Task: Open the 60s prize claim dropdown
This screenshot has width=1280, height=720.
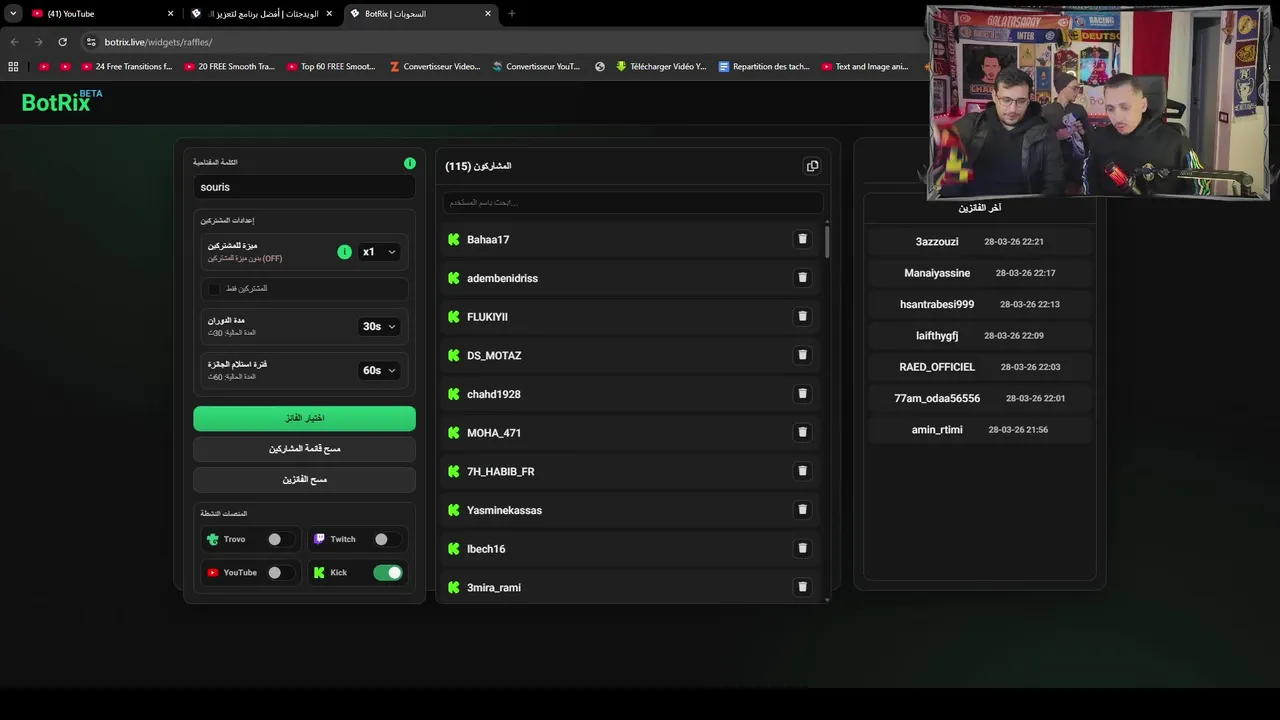Action: 379,370
